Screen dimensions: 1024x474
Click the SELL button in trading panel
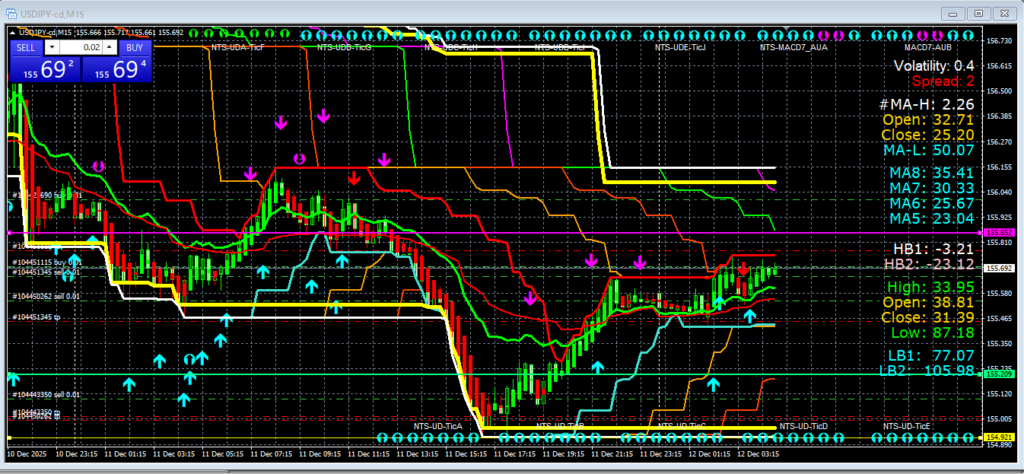click(27, 47)
